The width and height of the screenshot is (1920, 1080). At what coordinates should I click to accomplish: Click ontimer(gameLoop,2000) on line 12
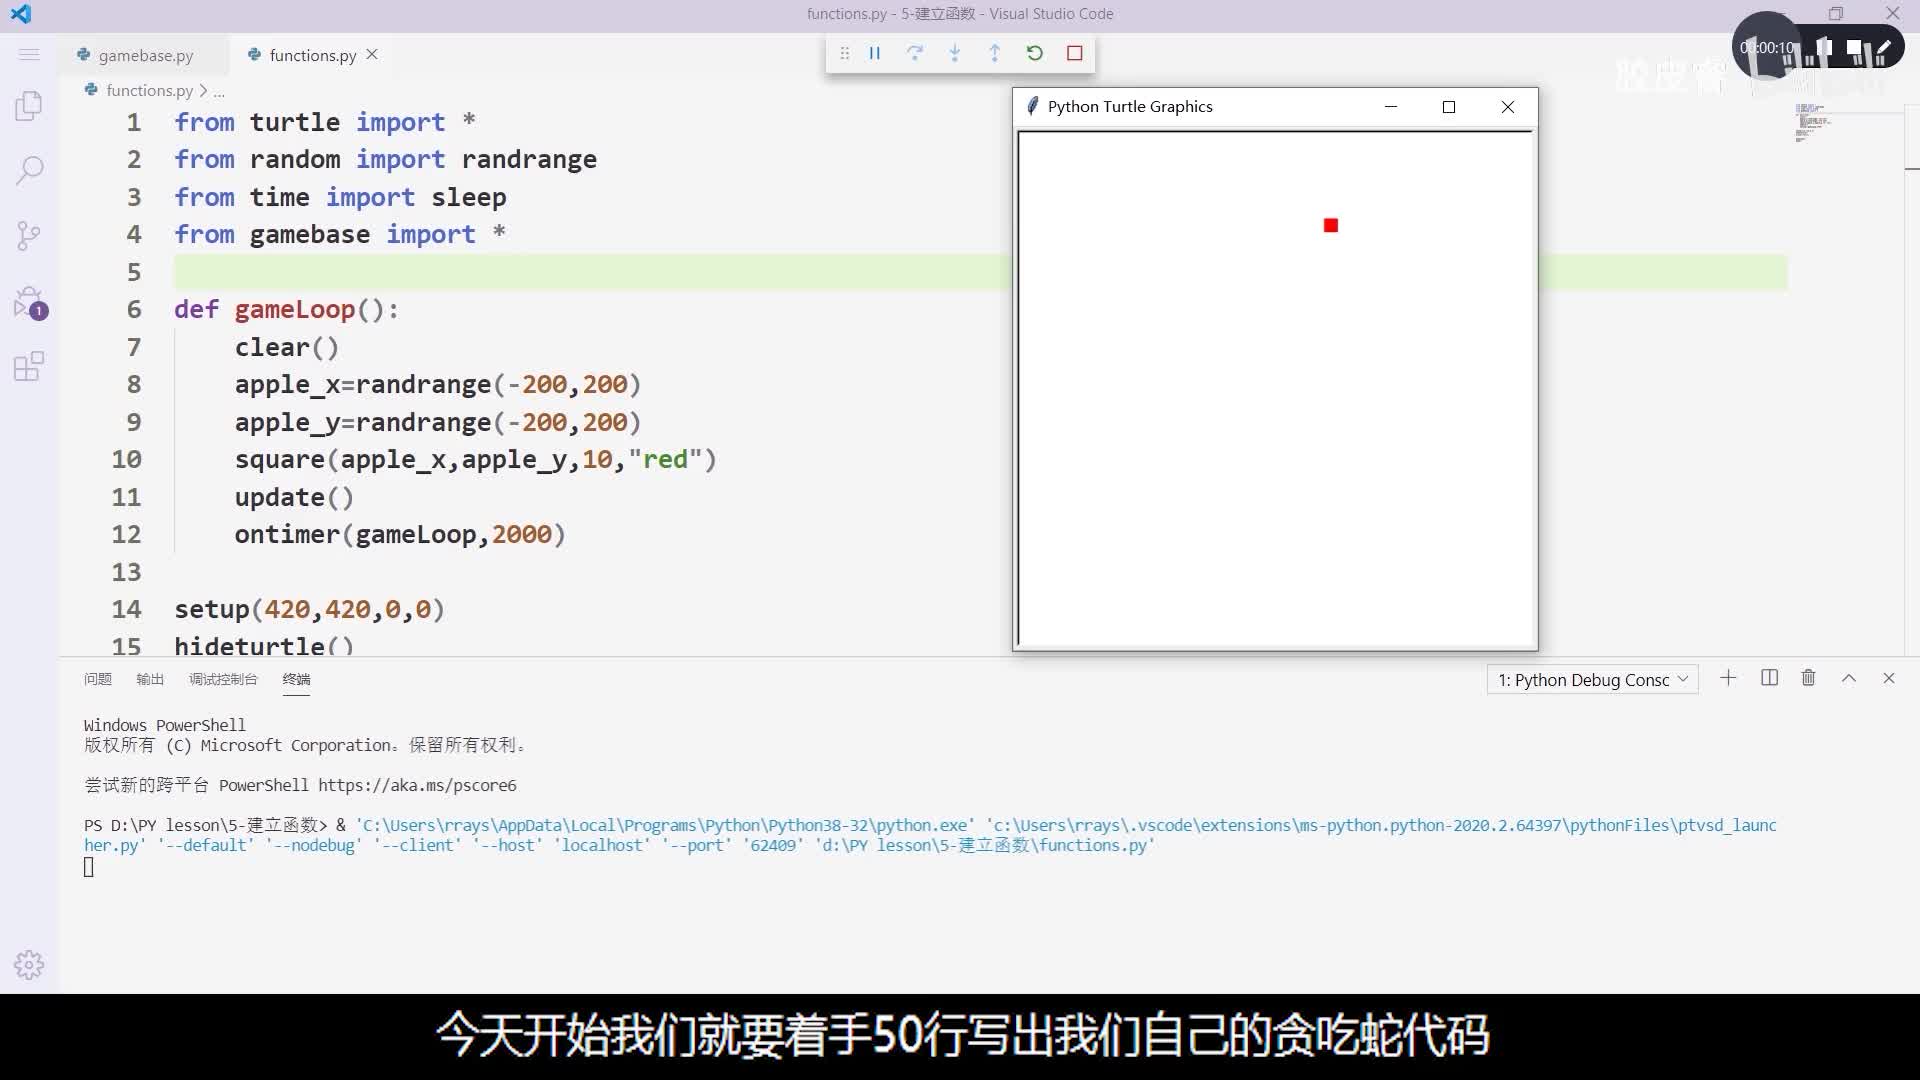(400, 535)
